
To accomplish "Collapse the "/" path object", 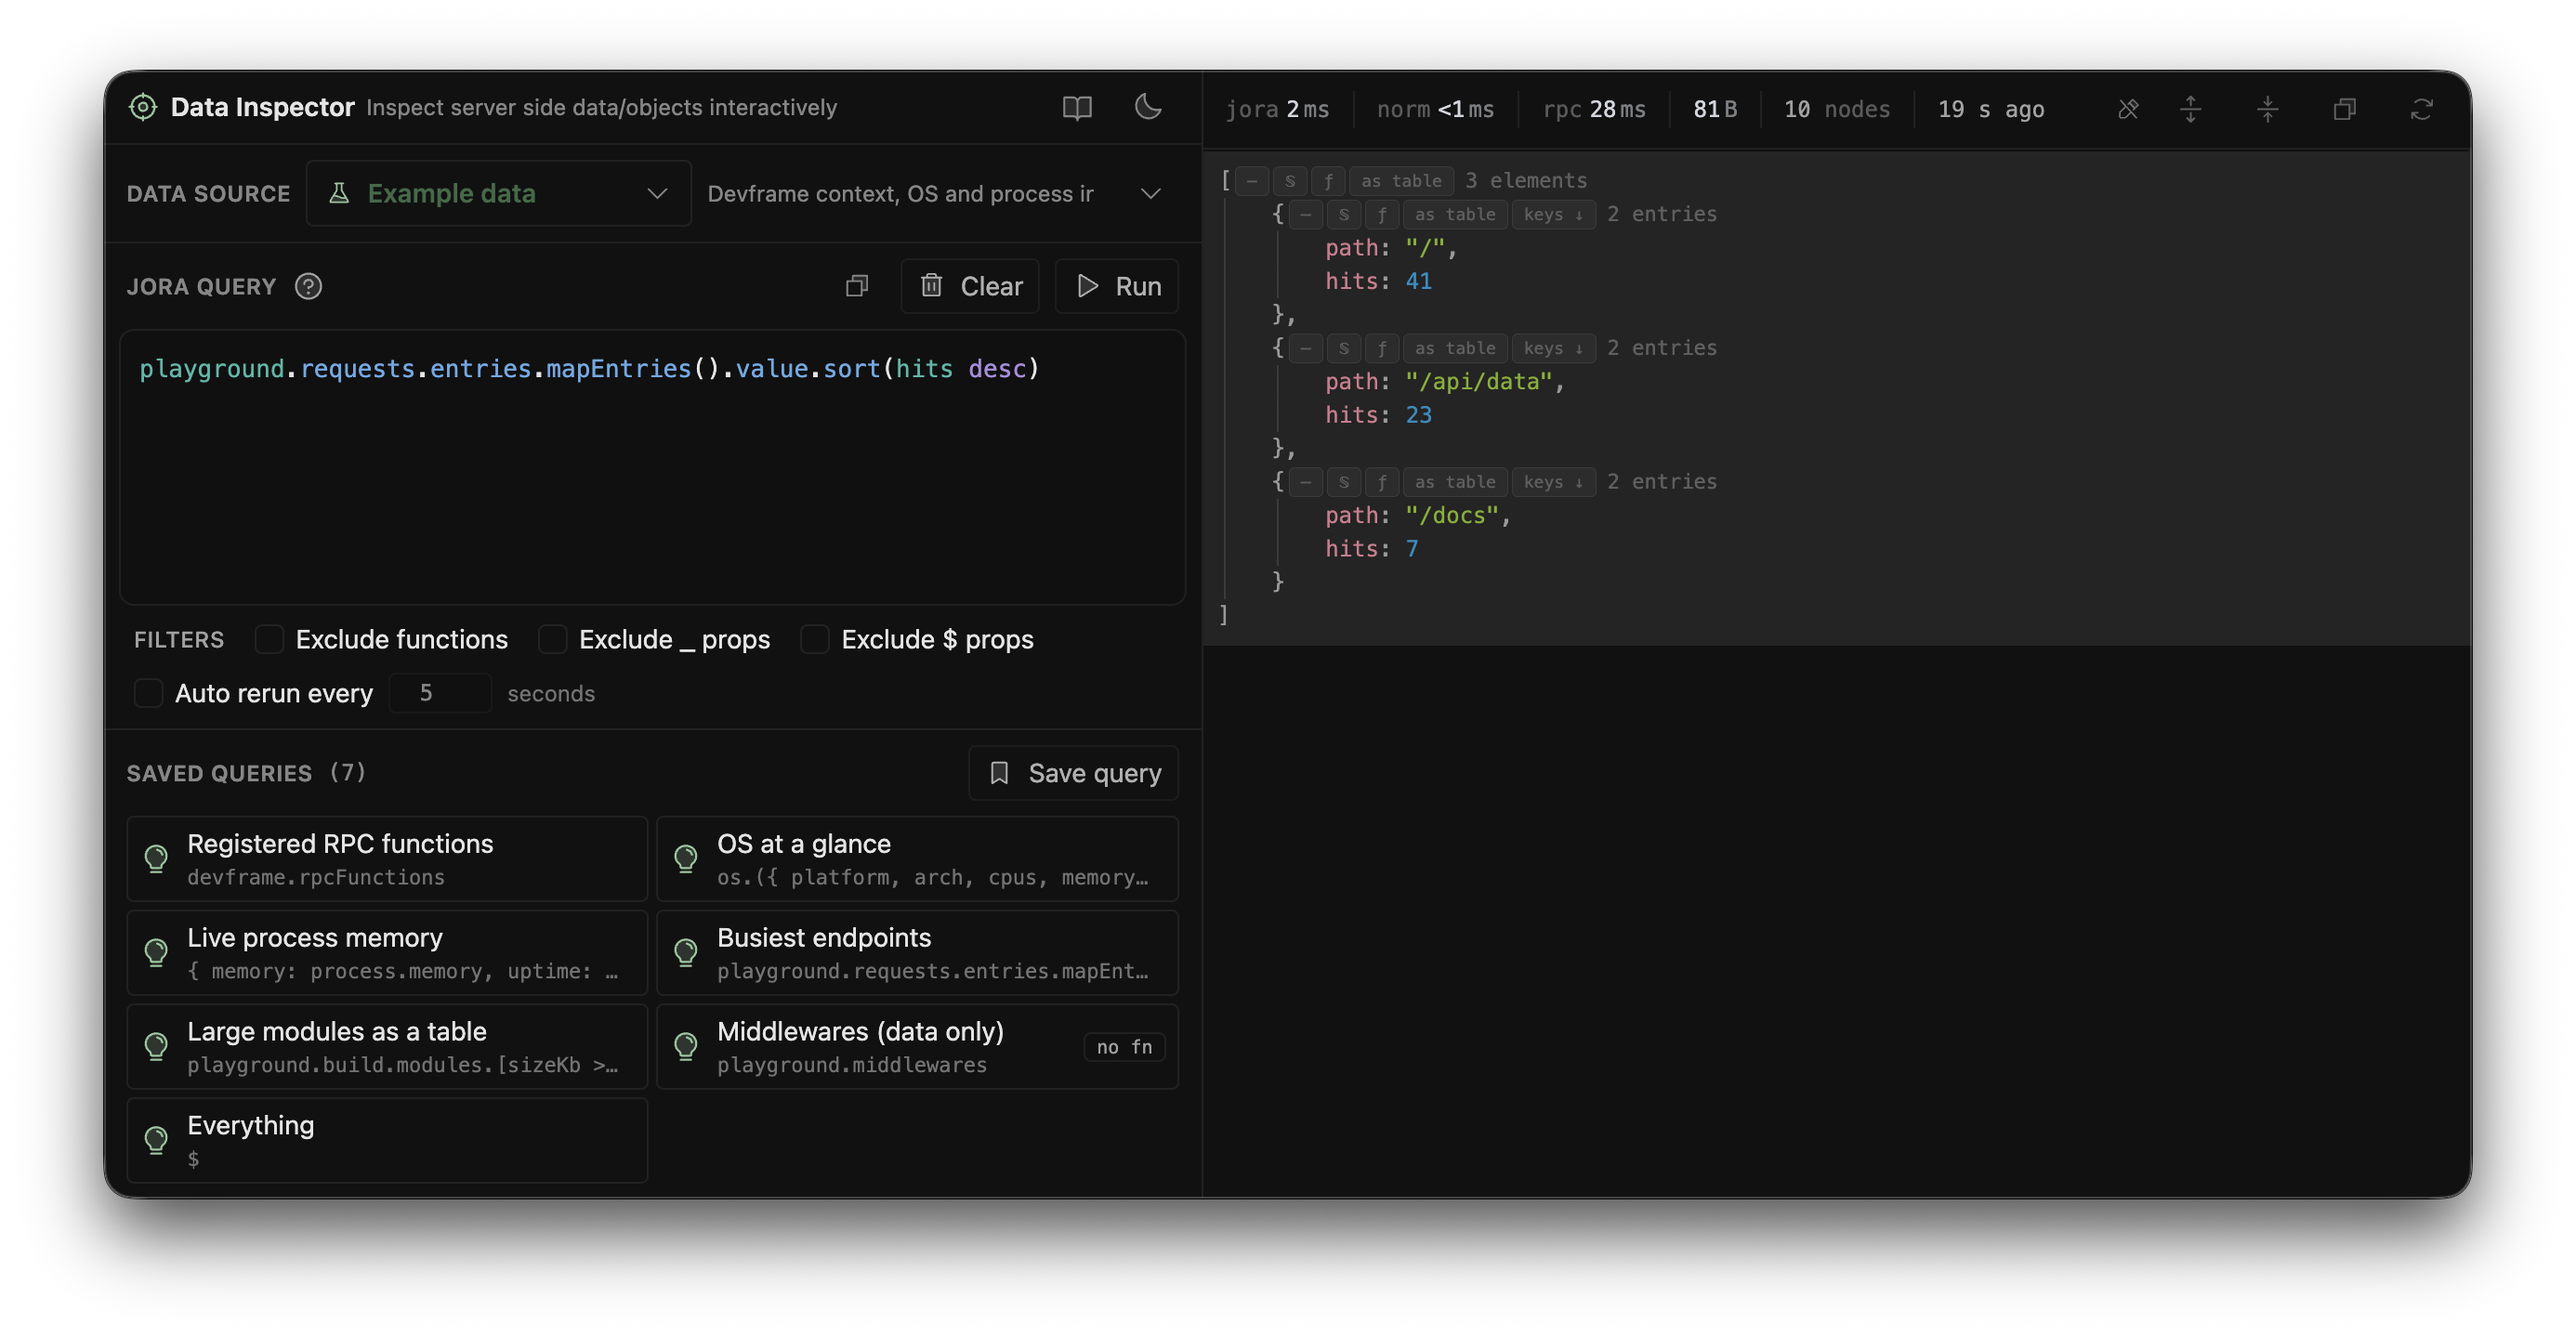I will (1306, 215).
